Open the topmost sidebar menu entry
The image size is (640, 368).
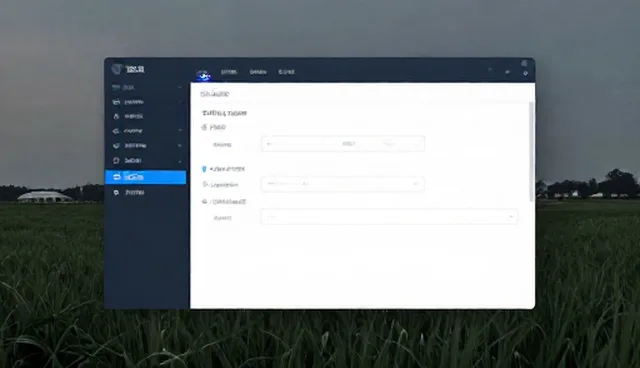[146, 87]
